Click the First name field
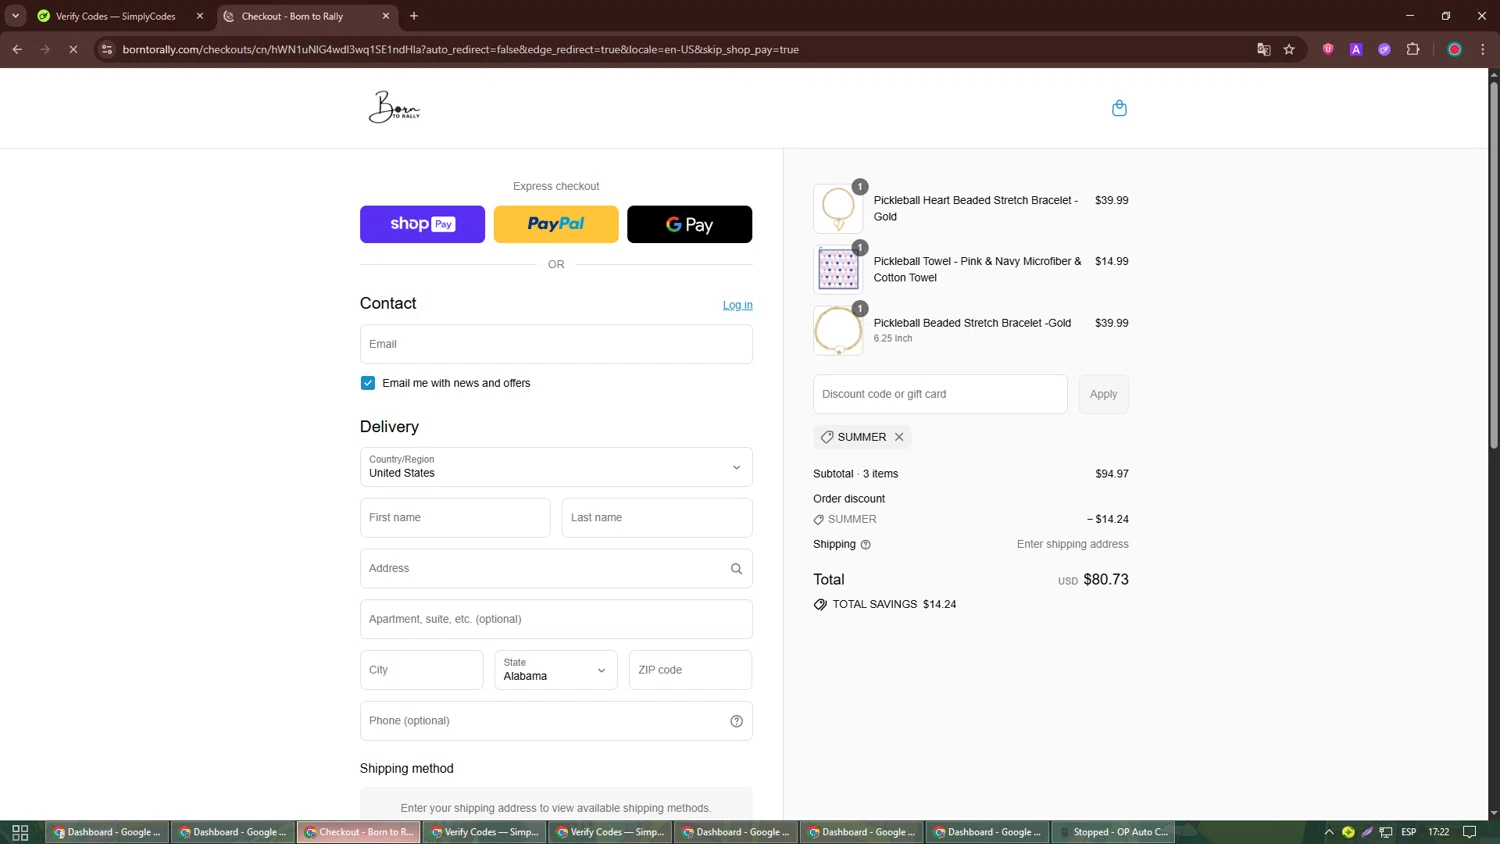Viewport: 1500px width, 844px height. tap(455, 518)
